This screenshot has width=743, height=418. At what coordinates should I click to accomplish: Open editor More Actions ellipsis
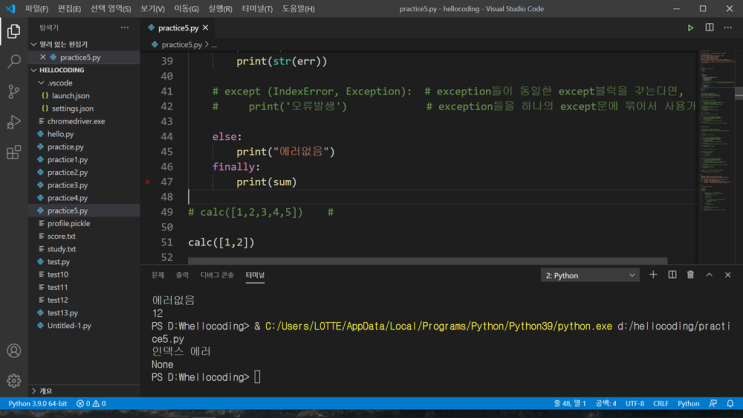[728, 27]
